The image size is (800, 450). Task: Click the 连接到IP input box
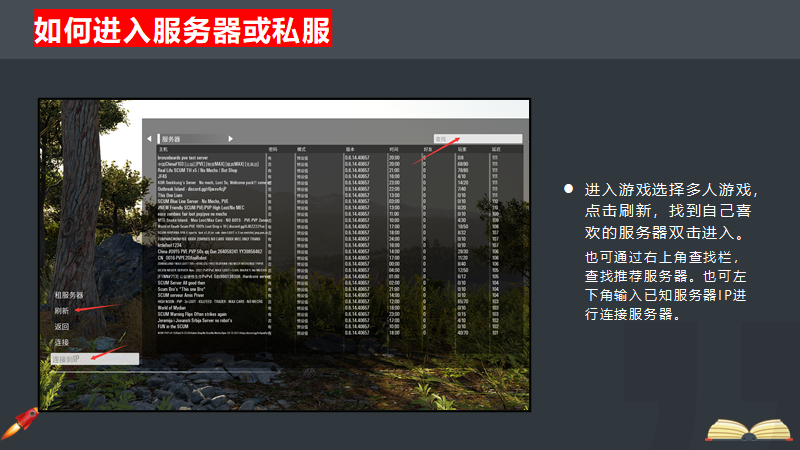click(94, 359)
